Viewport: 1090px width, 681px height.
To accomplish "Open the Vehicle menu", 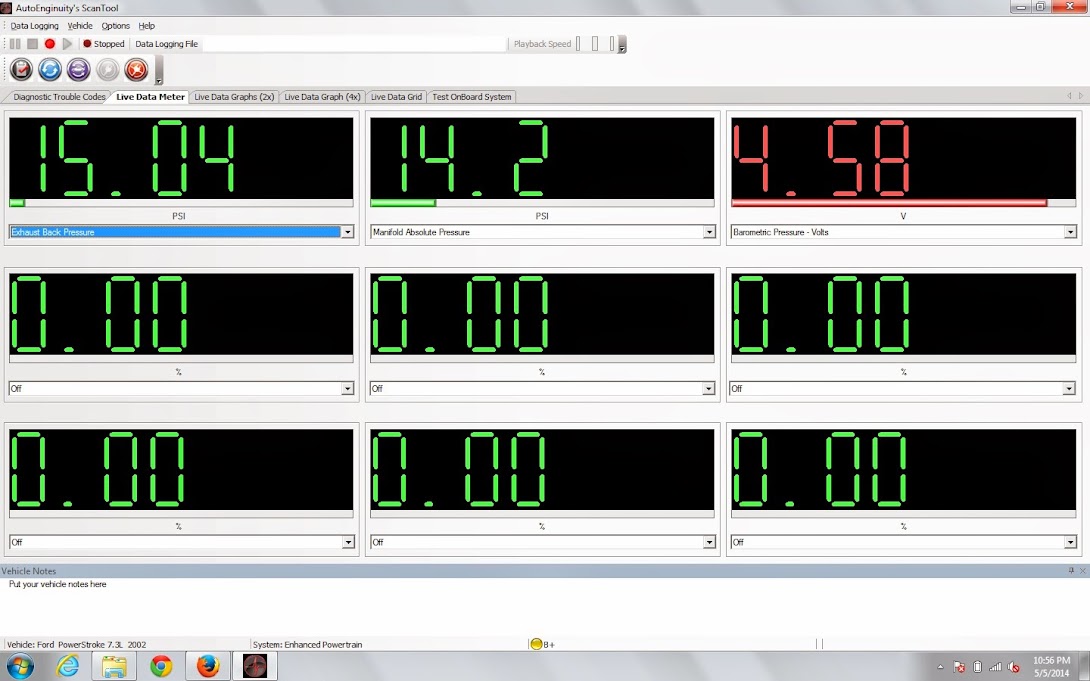I will [80, 26].
